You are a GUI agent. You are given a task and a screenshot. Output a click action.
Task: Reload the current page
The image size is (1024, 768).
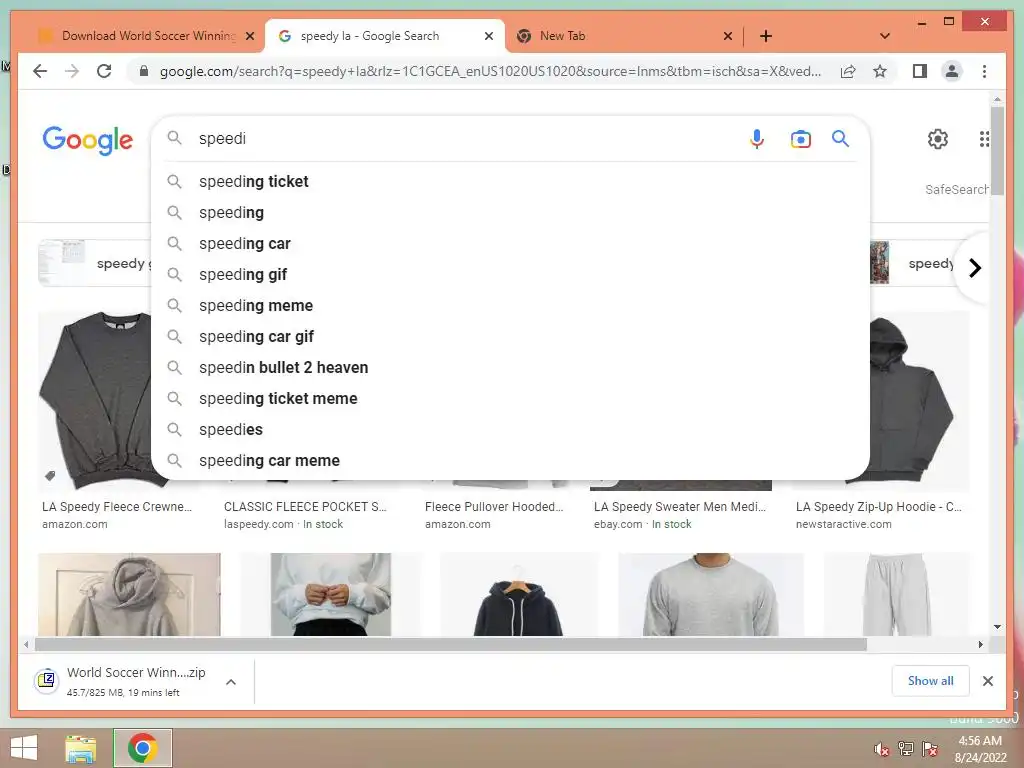(x=104, y=71)
